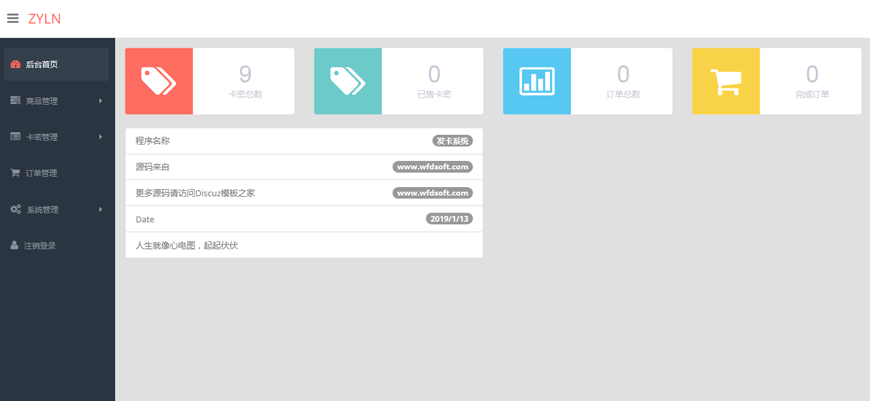Click the yellow shopping cart icon
870x401 pixels.
(x=726, y=81)
